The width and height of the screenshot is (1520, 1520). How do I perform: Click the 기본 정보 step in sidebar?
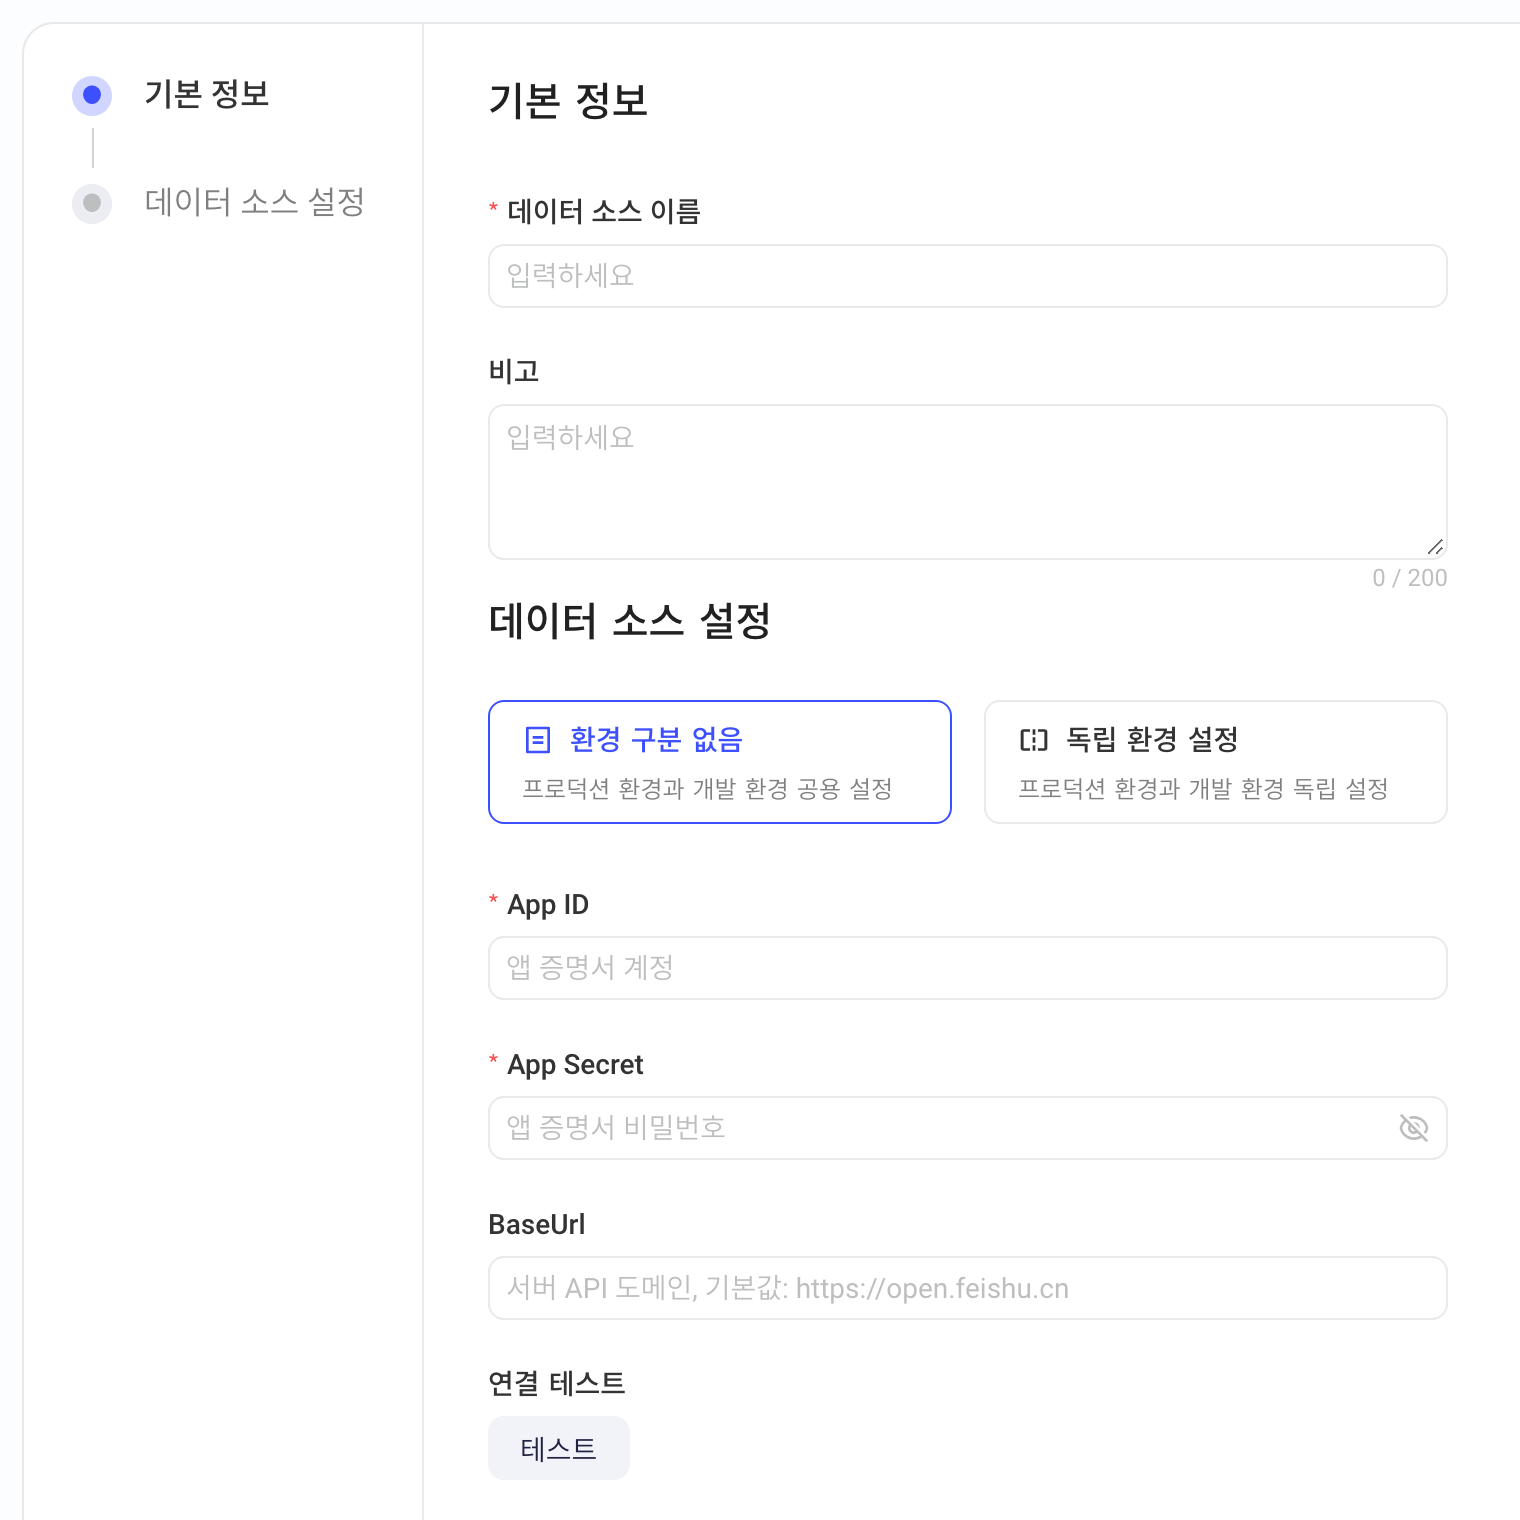coord(207,95)
